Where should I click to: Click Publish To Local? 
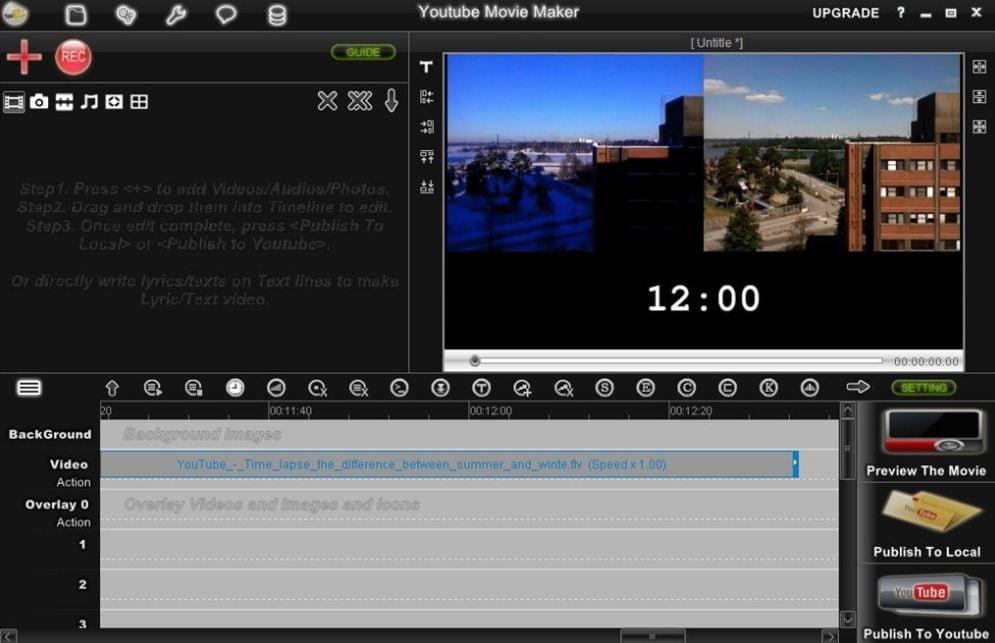(926, 525)
